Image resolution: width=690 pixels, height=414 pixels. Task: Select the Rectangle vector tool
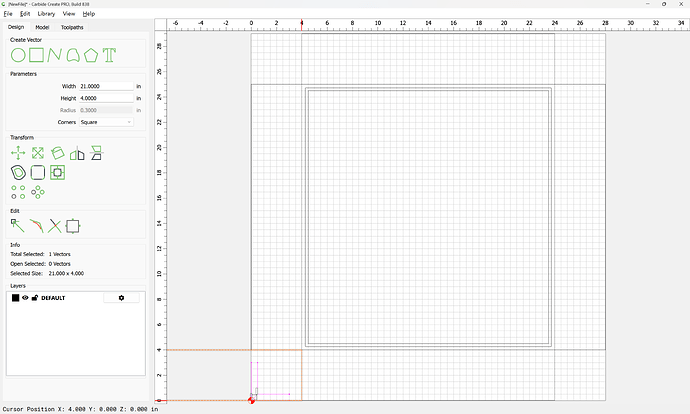pos(36,55)
